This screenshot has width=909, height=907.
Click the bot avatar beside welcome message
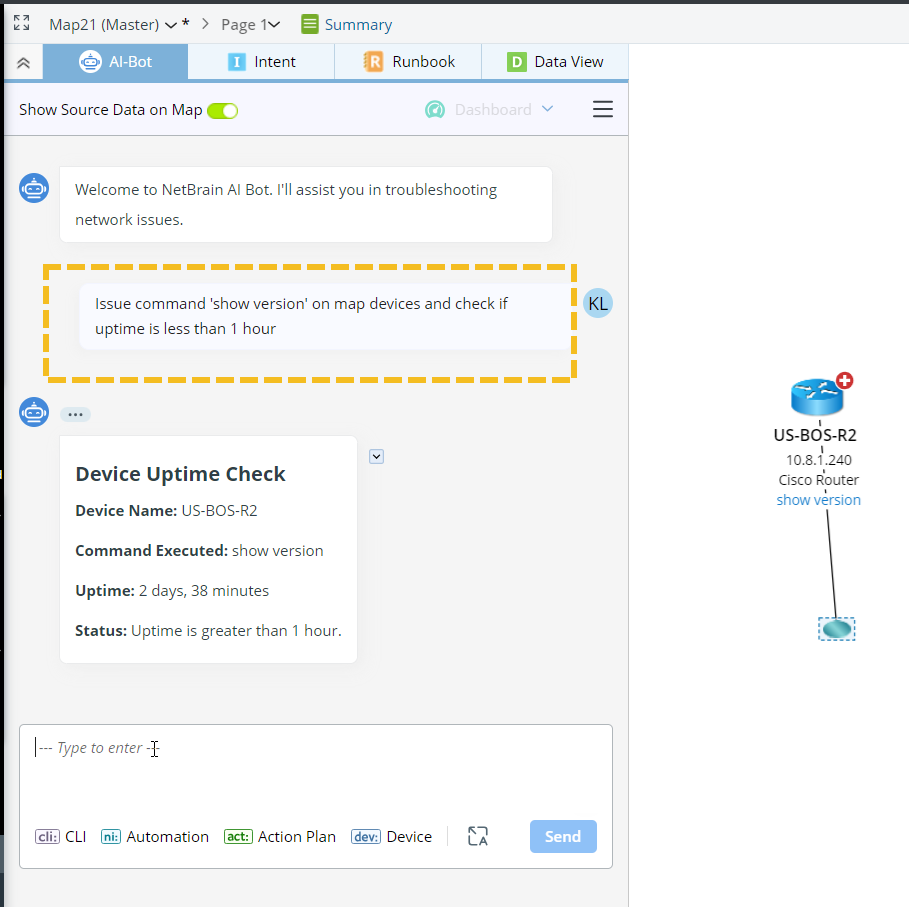34,188
